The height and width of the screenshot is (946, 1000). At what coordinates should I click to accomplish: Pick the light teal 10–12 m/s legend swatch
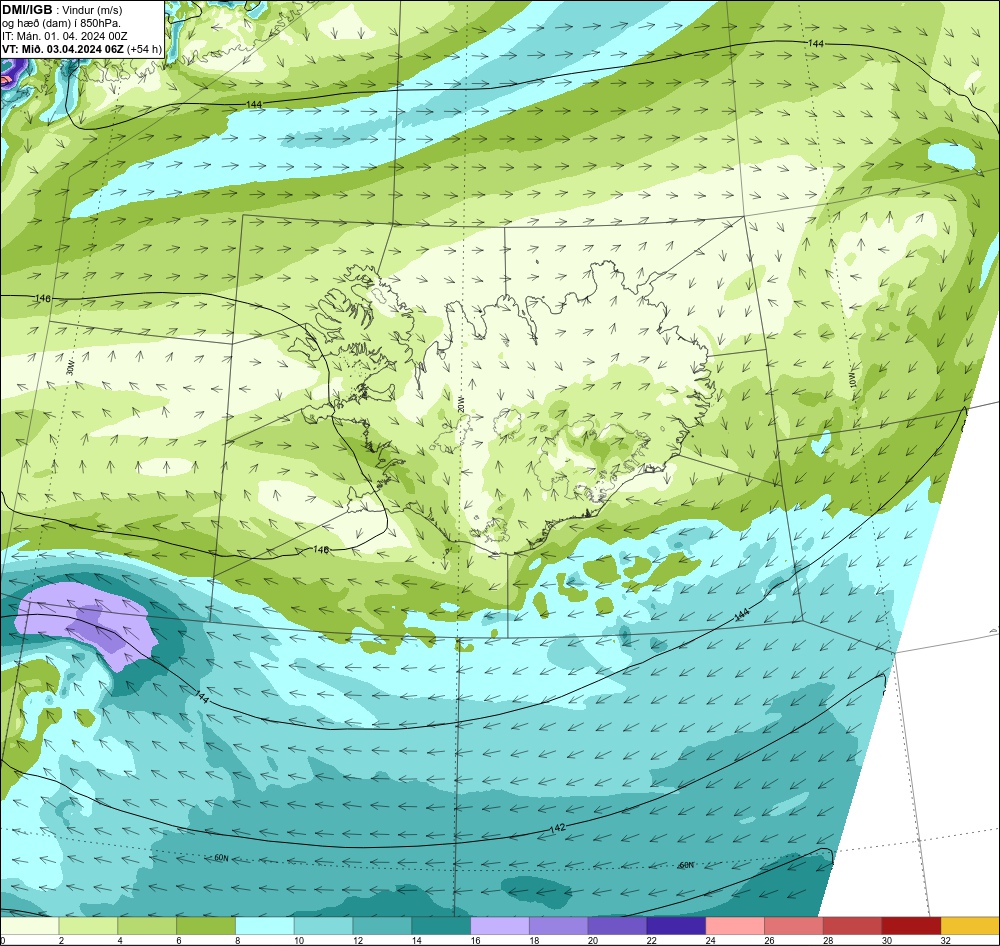(x=323, y=926)
